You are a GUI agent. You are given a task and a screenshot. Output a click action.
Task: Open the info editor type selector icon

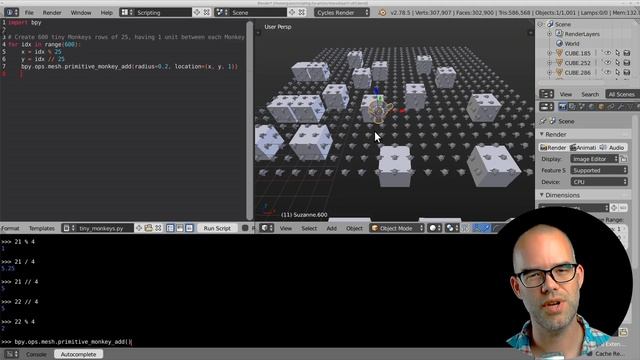pos(11,12)
